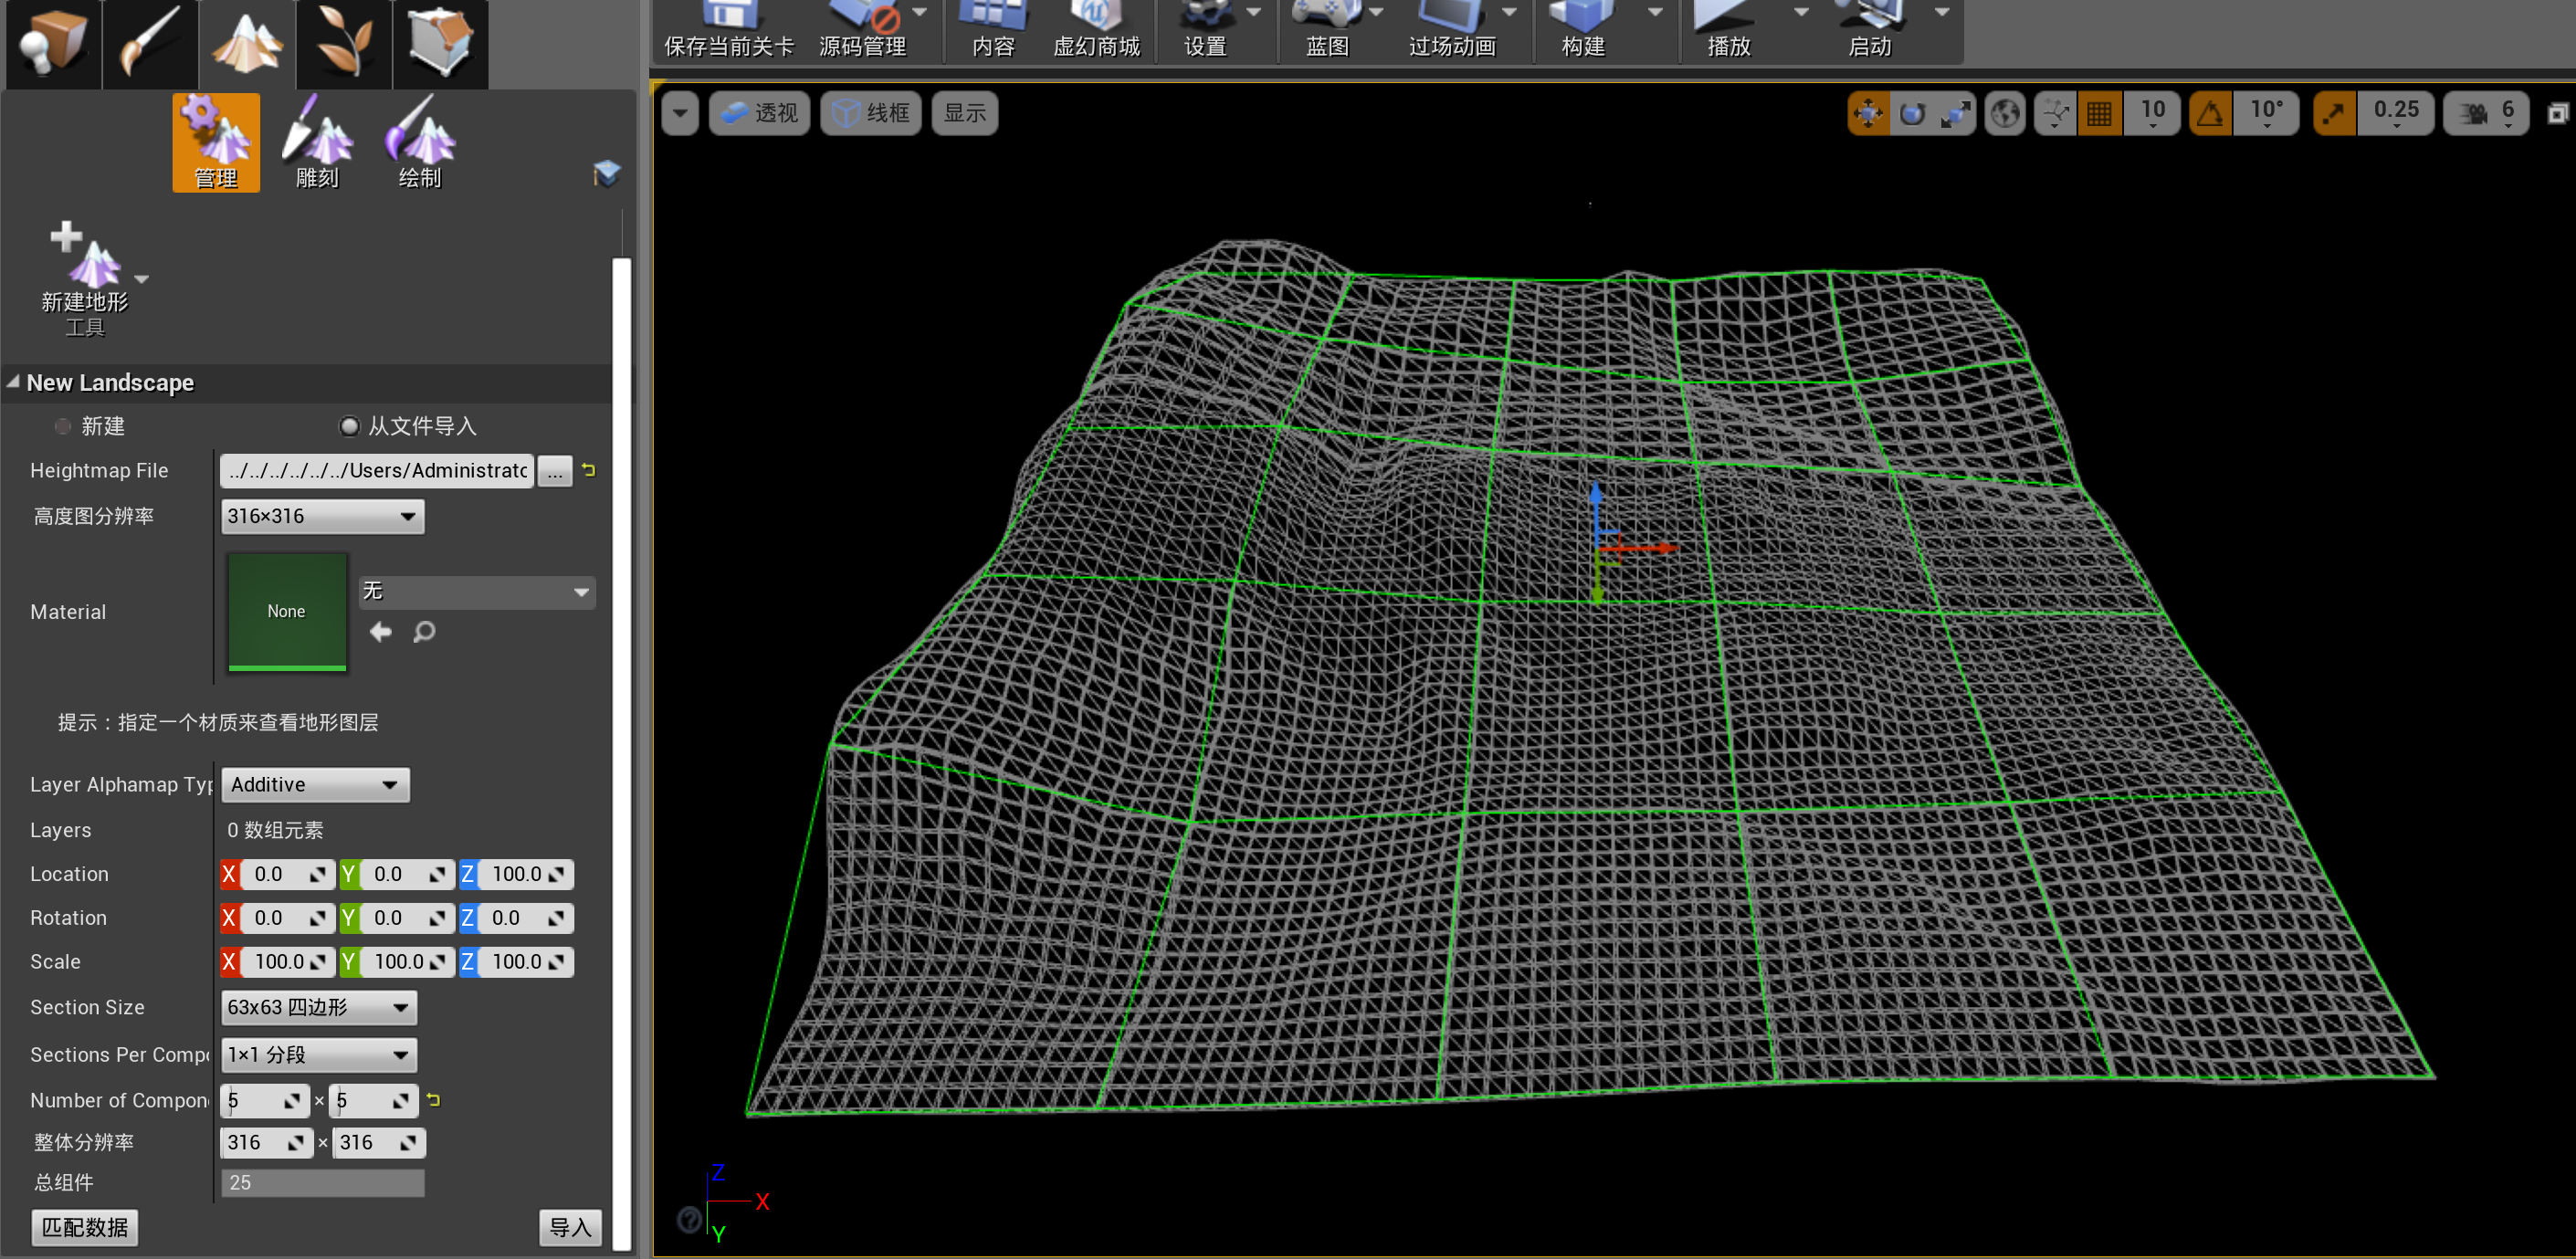The height and width of the screenshot is (1259, 2576).
Task: Select the 从文件导入 radio option
Action: pos(349,426)
